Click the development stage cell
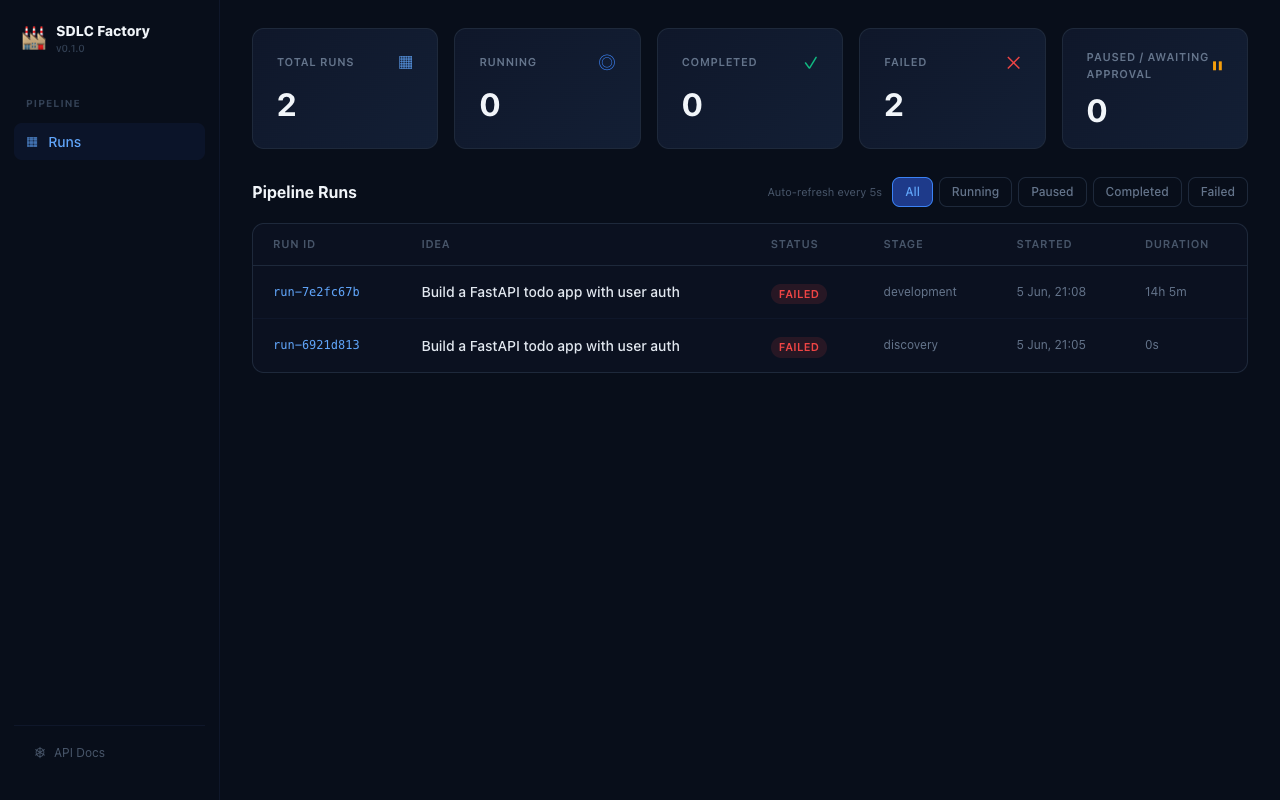 (x=920, y=292)
